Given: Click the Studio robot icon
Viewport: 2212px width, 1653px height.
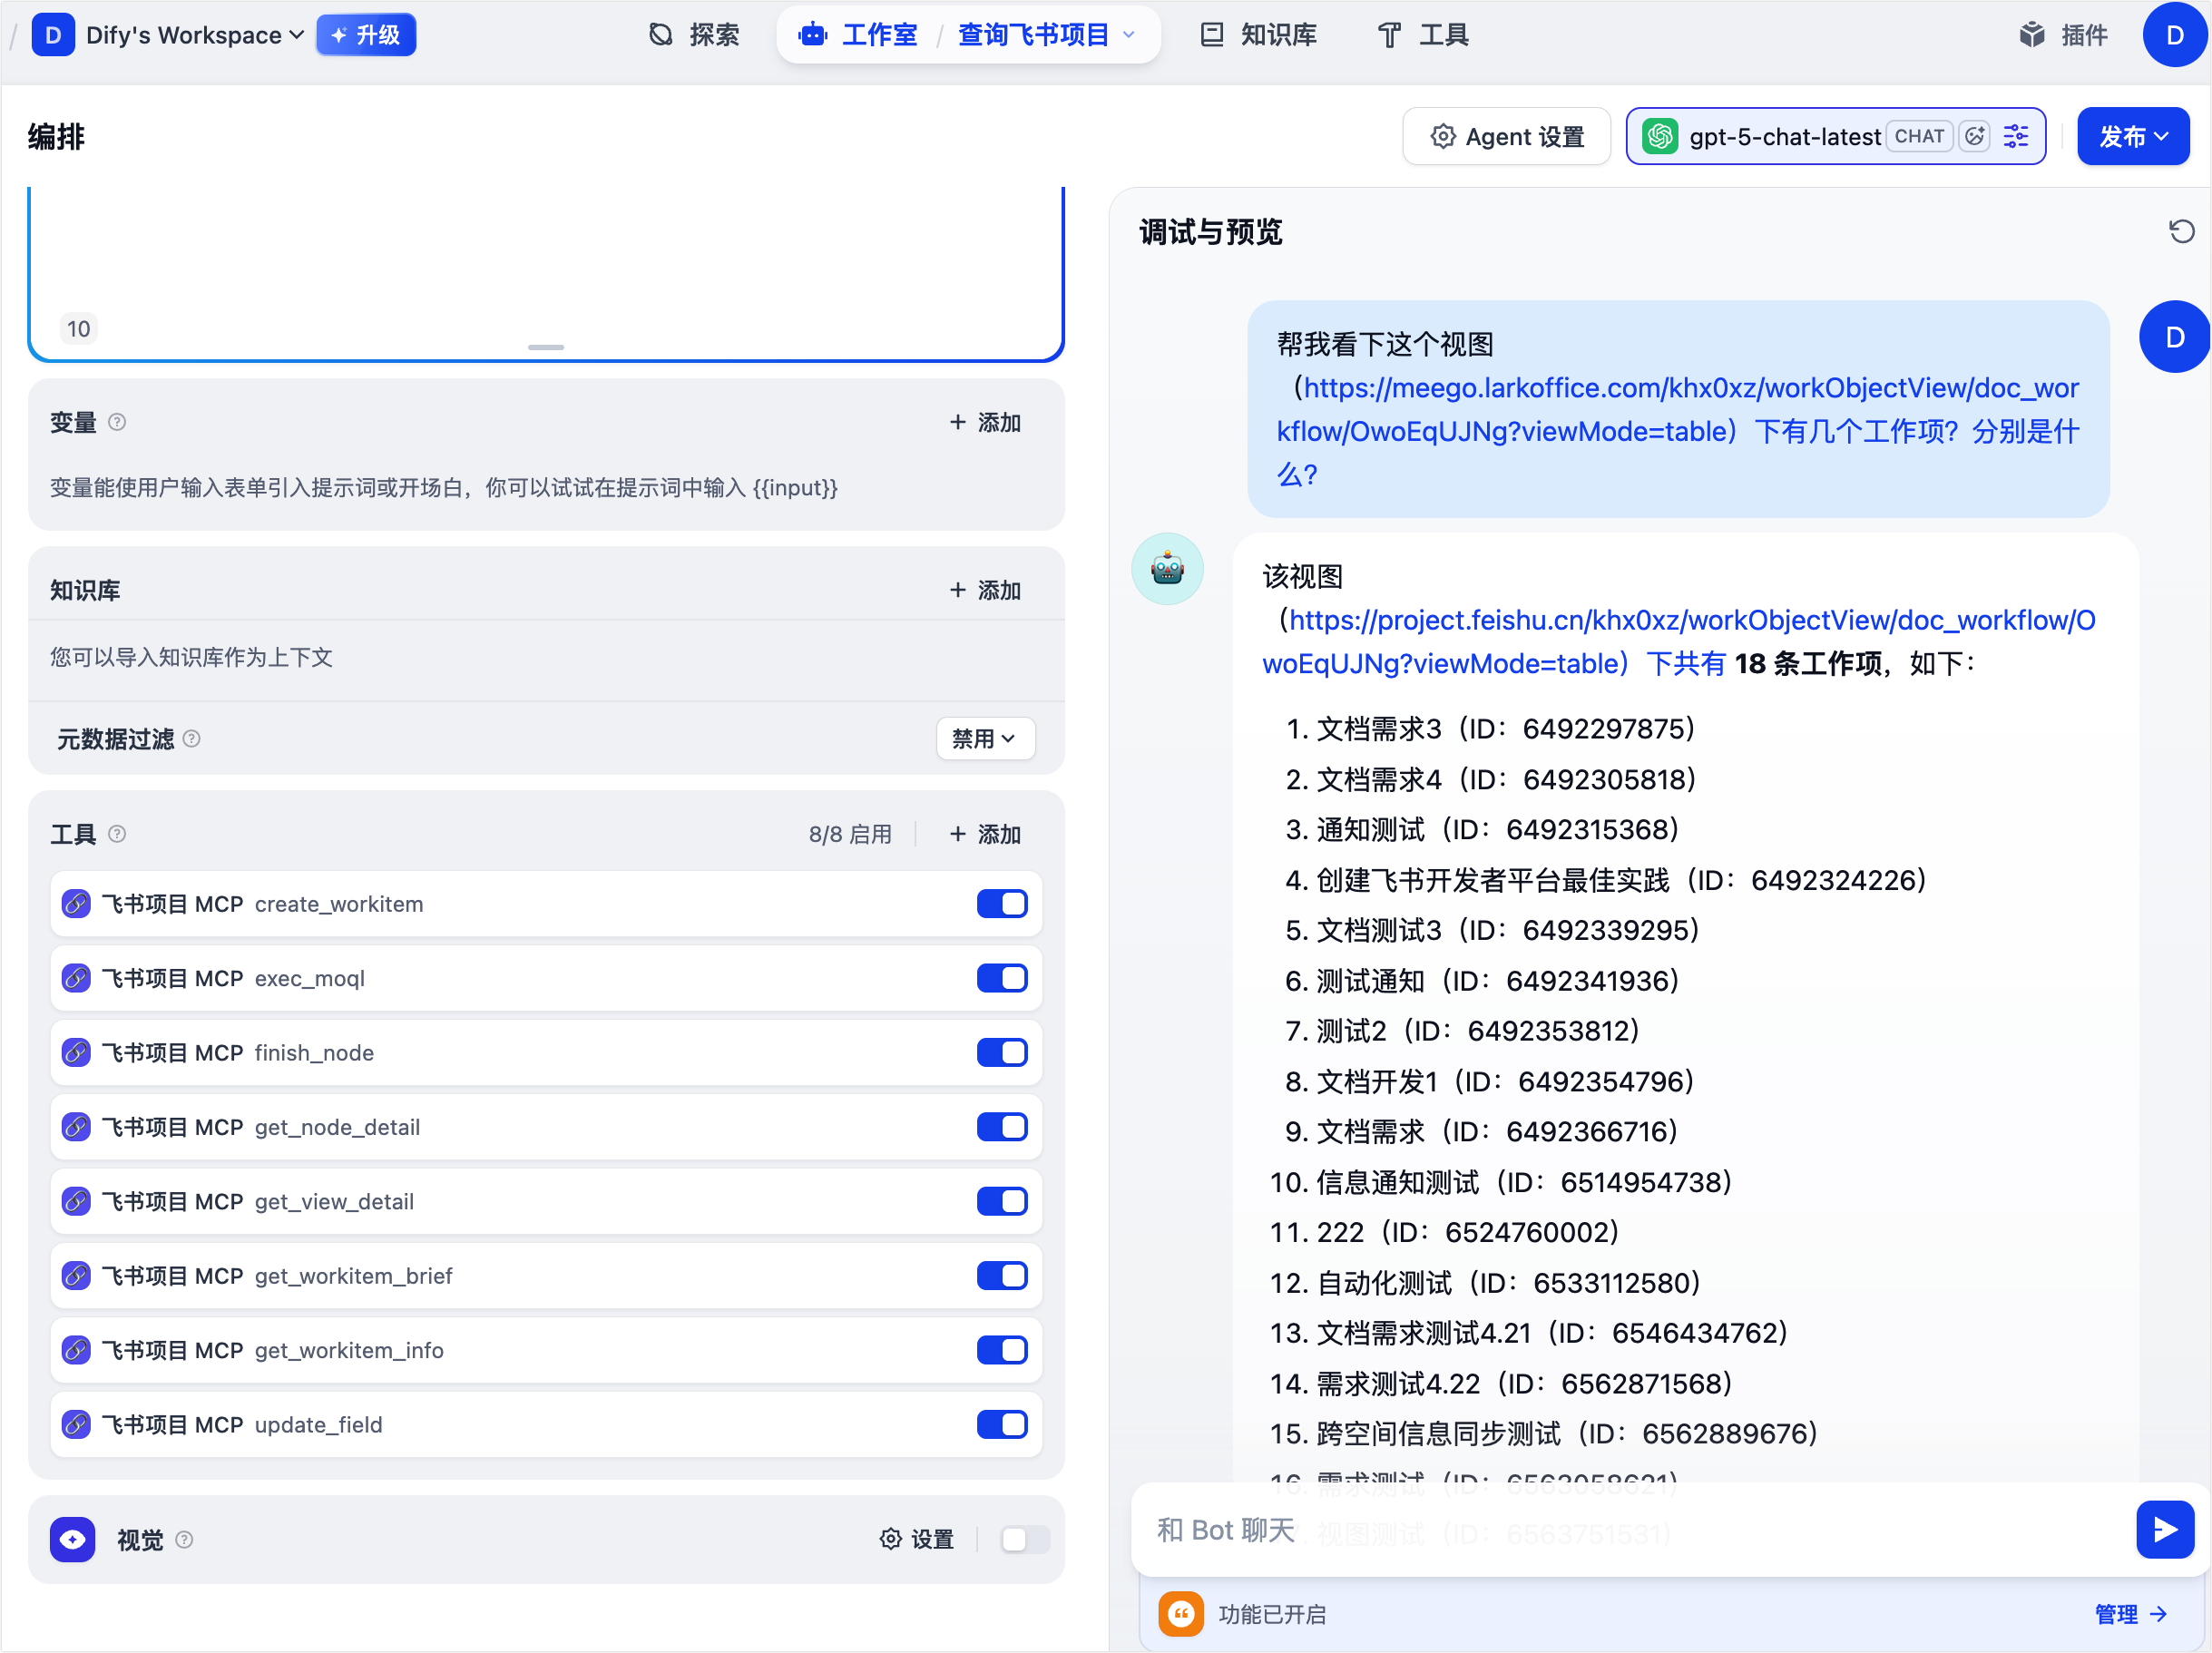Looking at the screenshot, I should pyautogui.click(x=813, y=35).
